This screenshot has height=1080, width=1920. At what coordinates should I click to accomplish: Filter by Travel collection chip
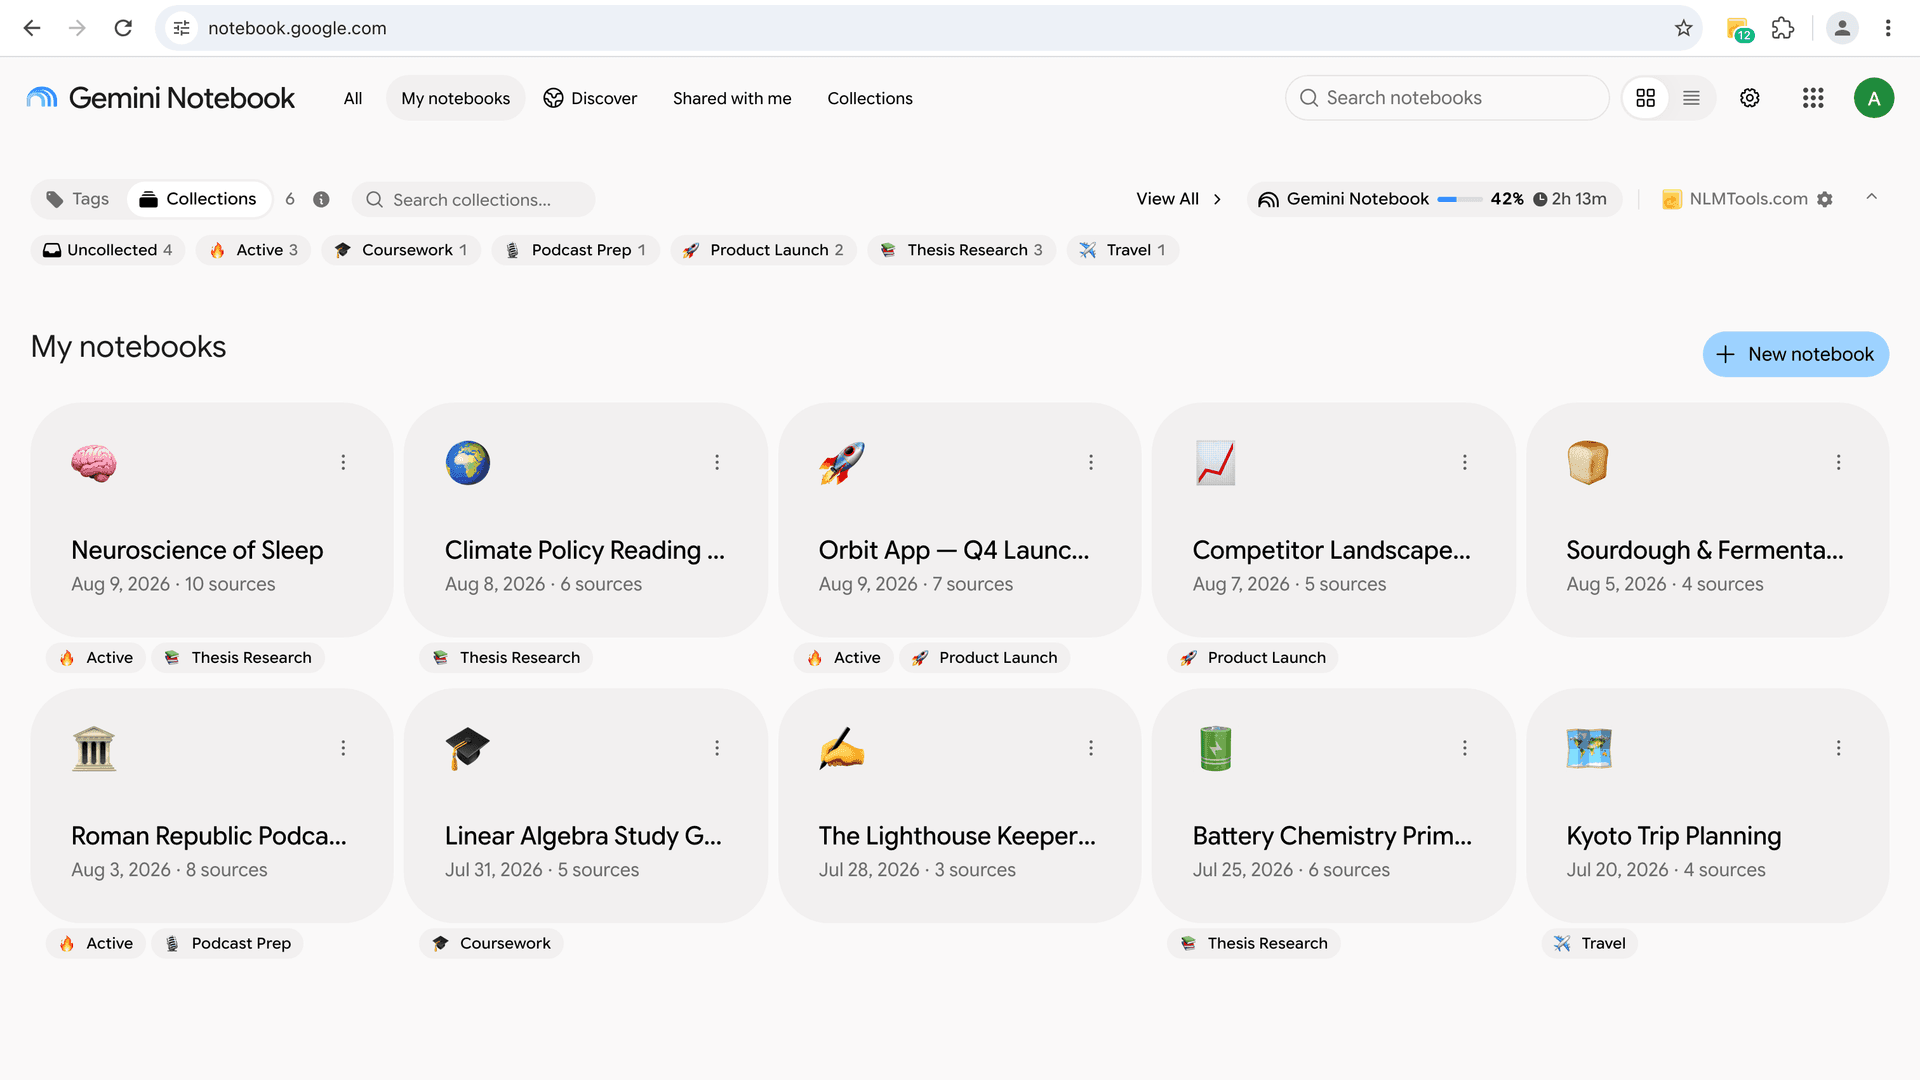[x=1123, y=250]
